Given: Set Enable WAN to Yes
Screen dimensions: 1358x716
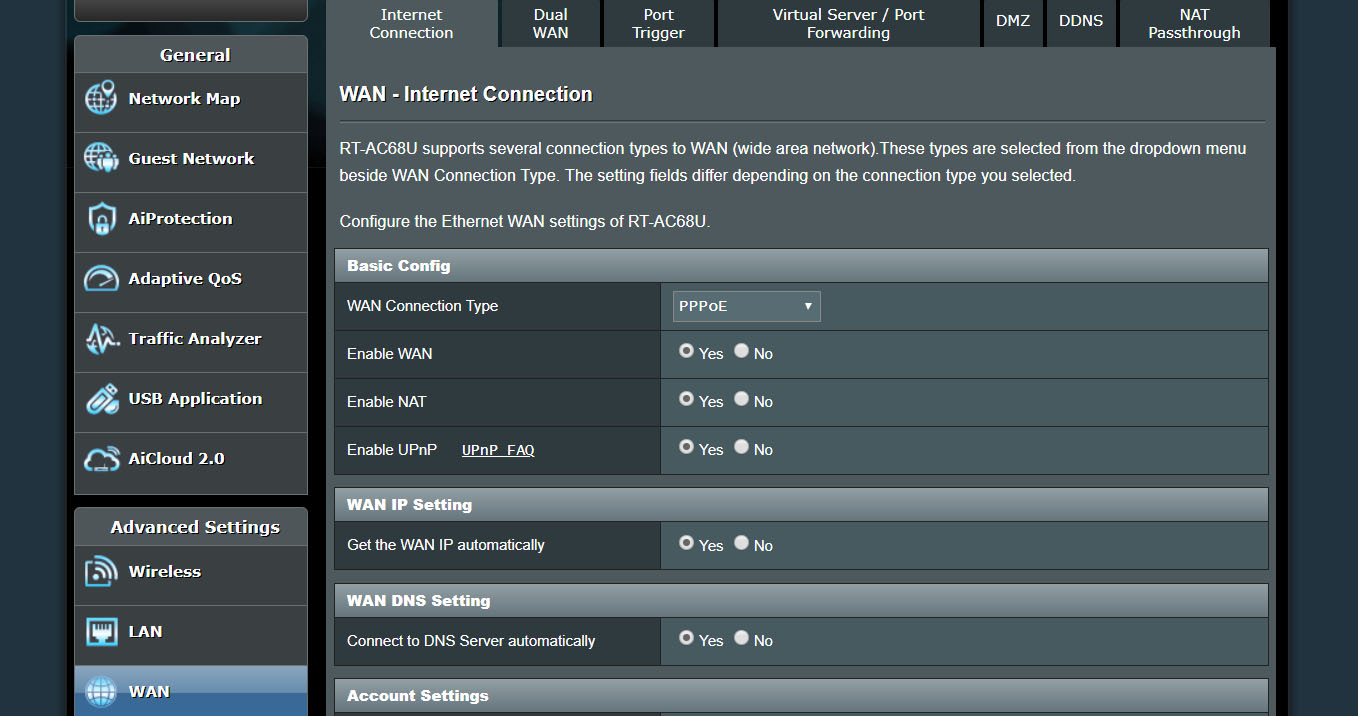Looking at the screenshot, I should (686, 351).
